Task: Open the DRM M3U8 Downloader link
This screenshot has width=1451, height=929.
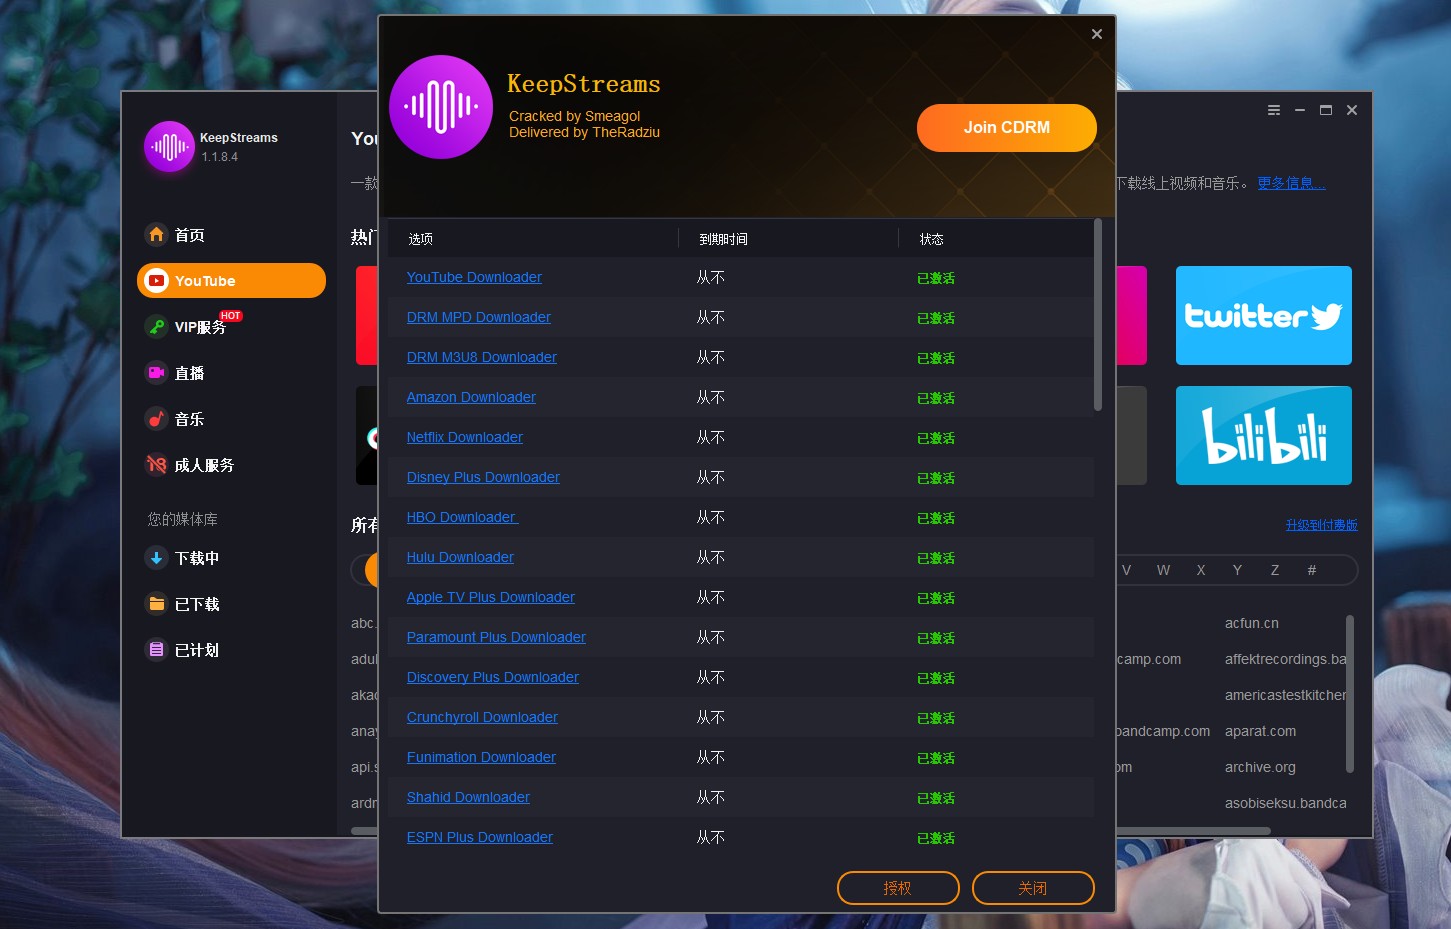Action: [x=481, y=357]
